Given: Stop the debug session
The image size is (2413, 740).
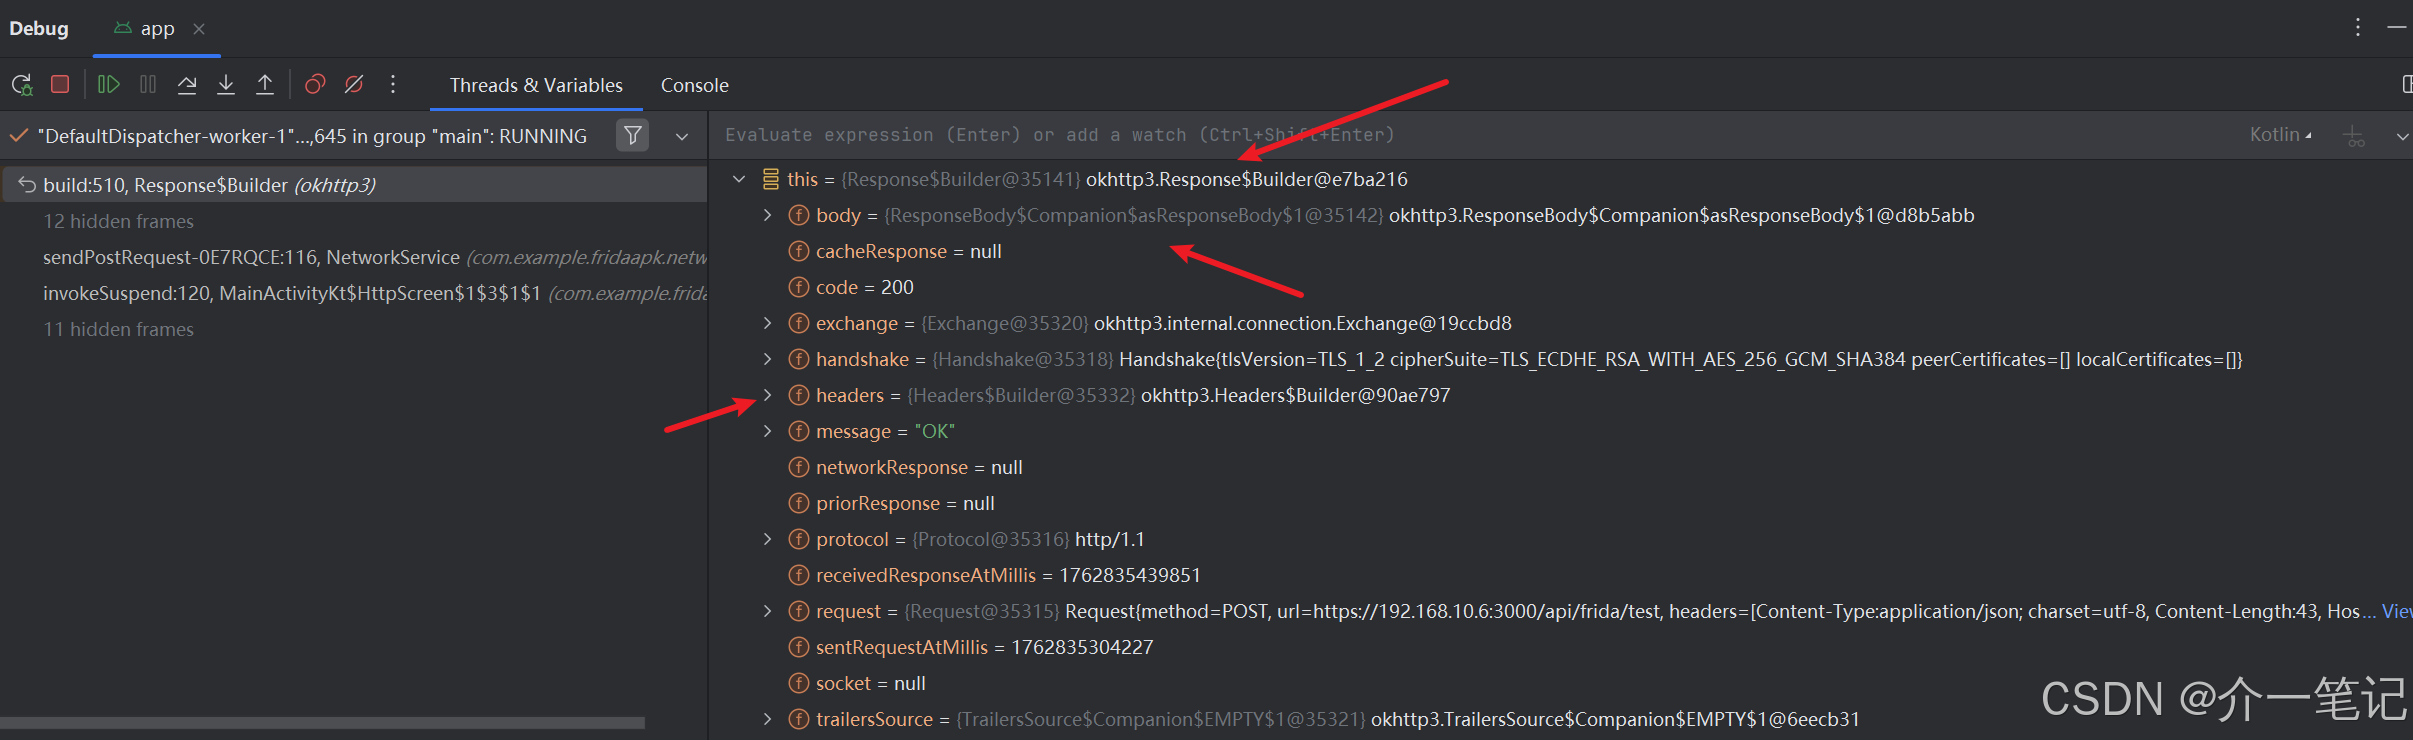Looking at the screenshot, I should [60, 85].
